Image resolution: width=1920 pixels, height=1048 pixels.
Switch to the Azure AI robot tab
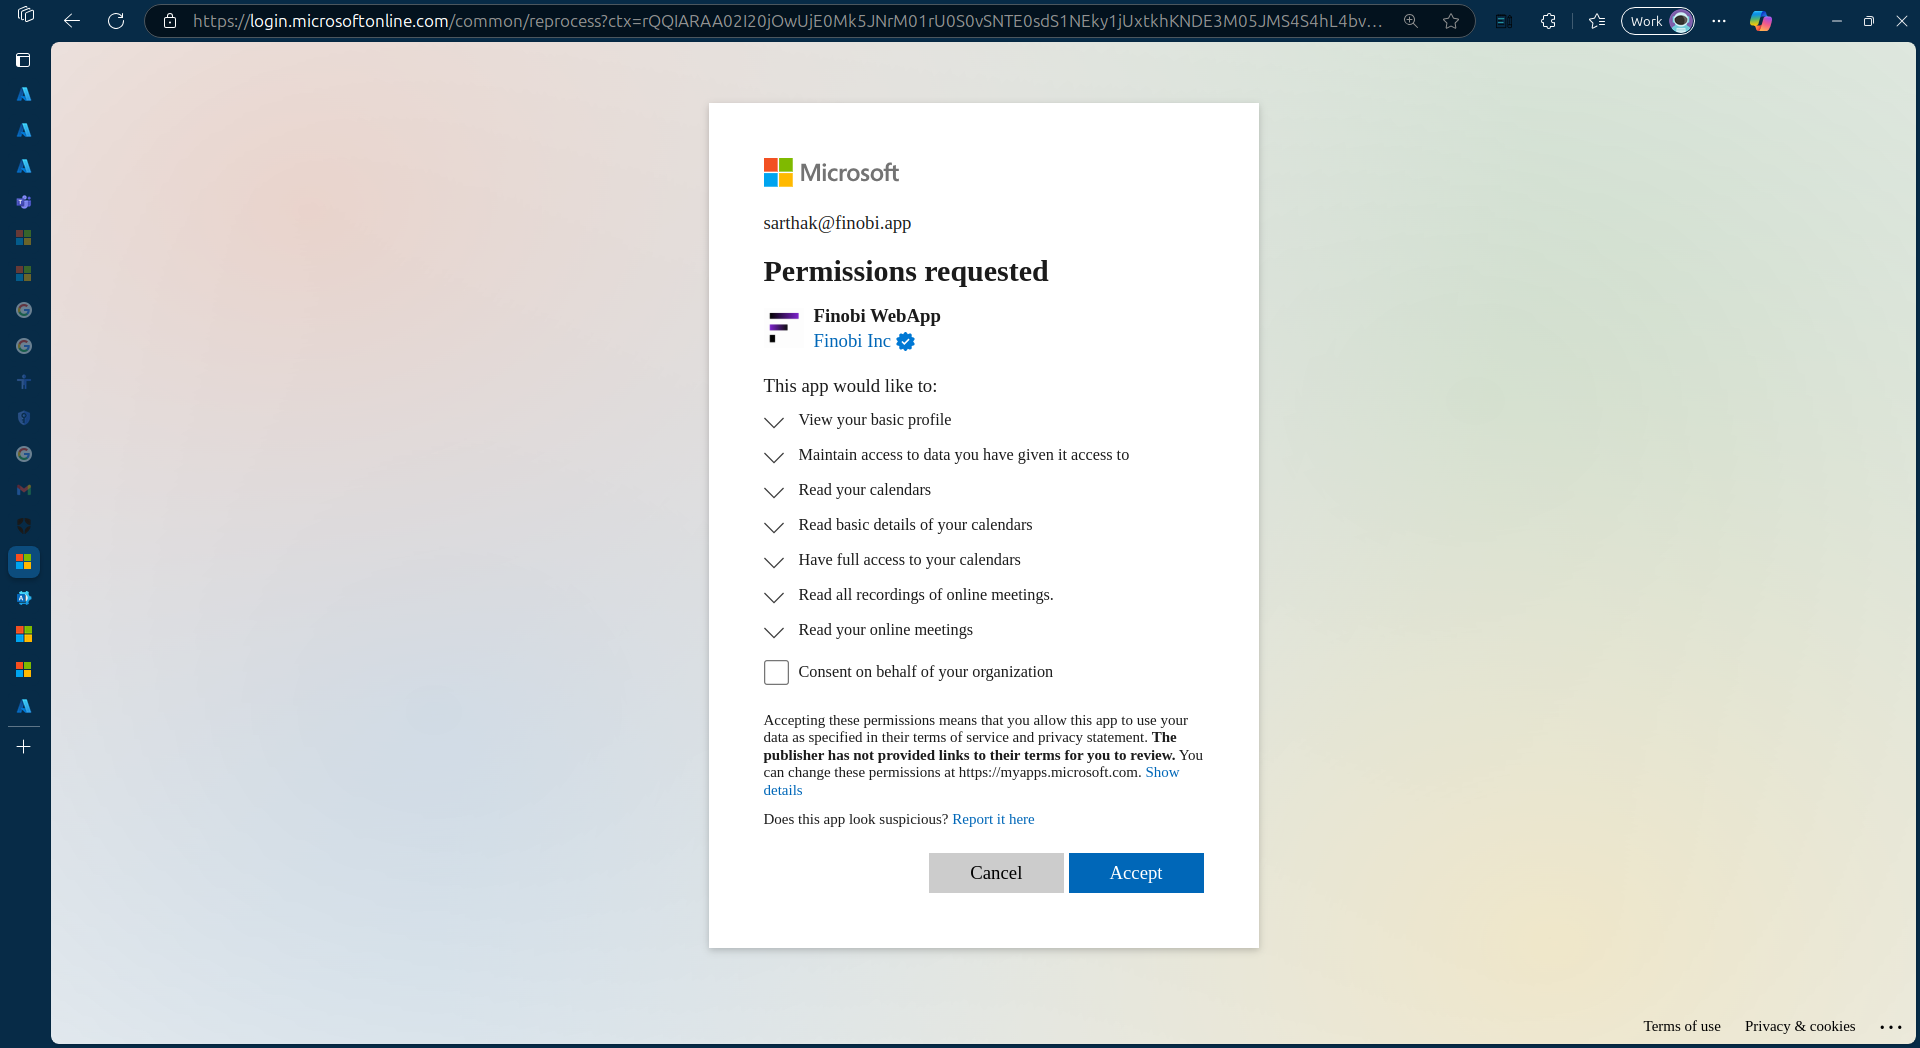point(24,598)
